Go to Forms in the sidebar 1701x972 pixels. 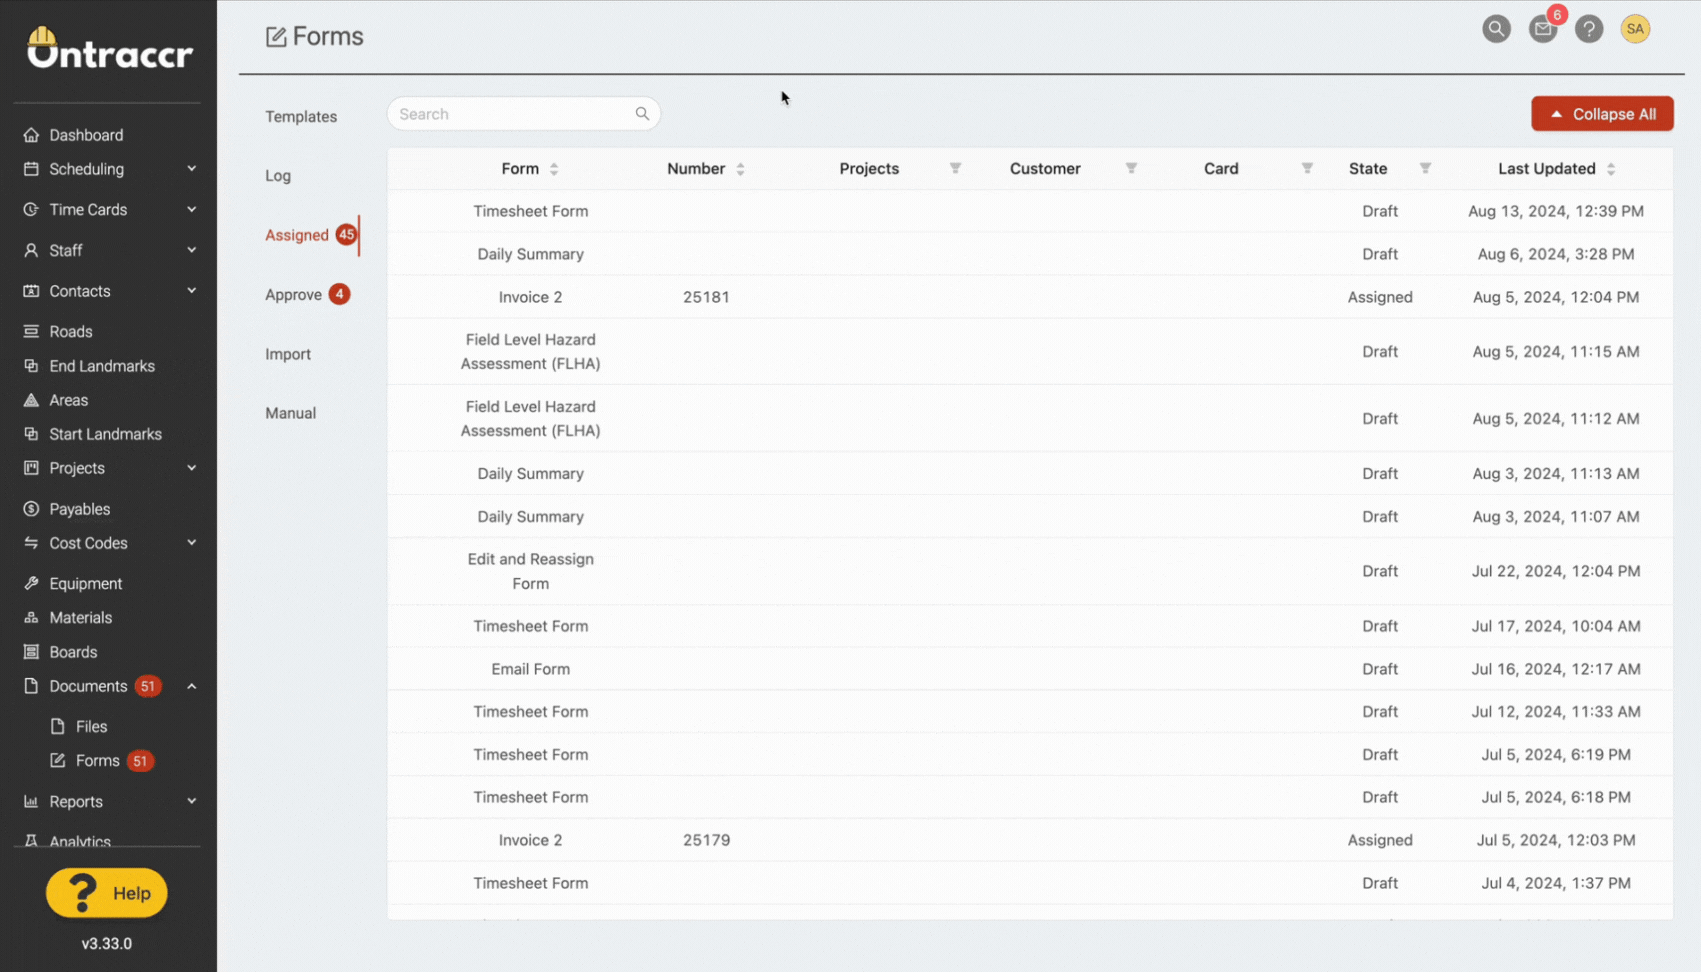[98, 761]
